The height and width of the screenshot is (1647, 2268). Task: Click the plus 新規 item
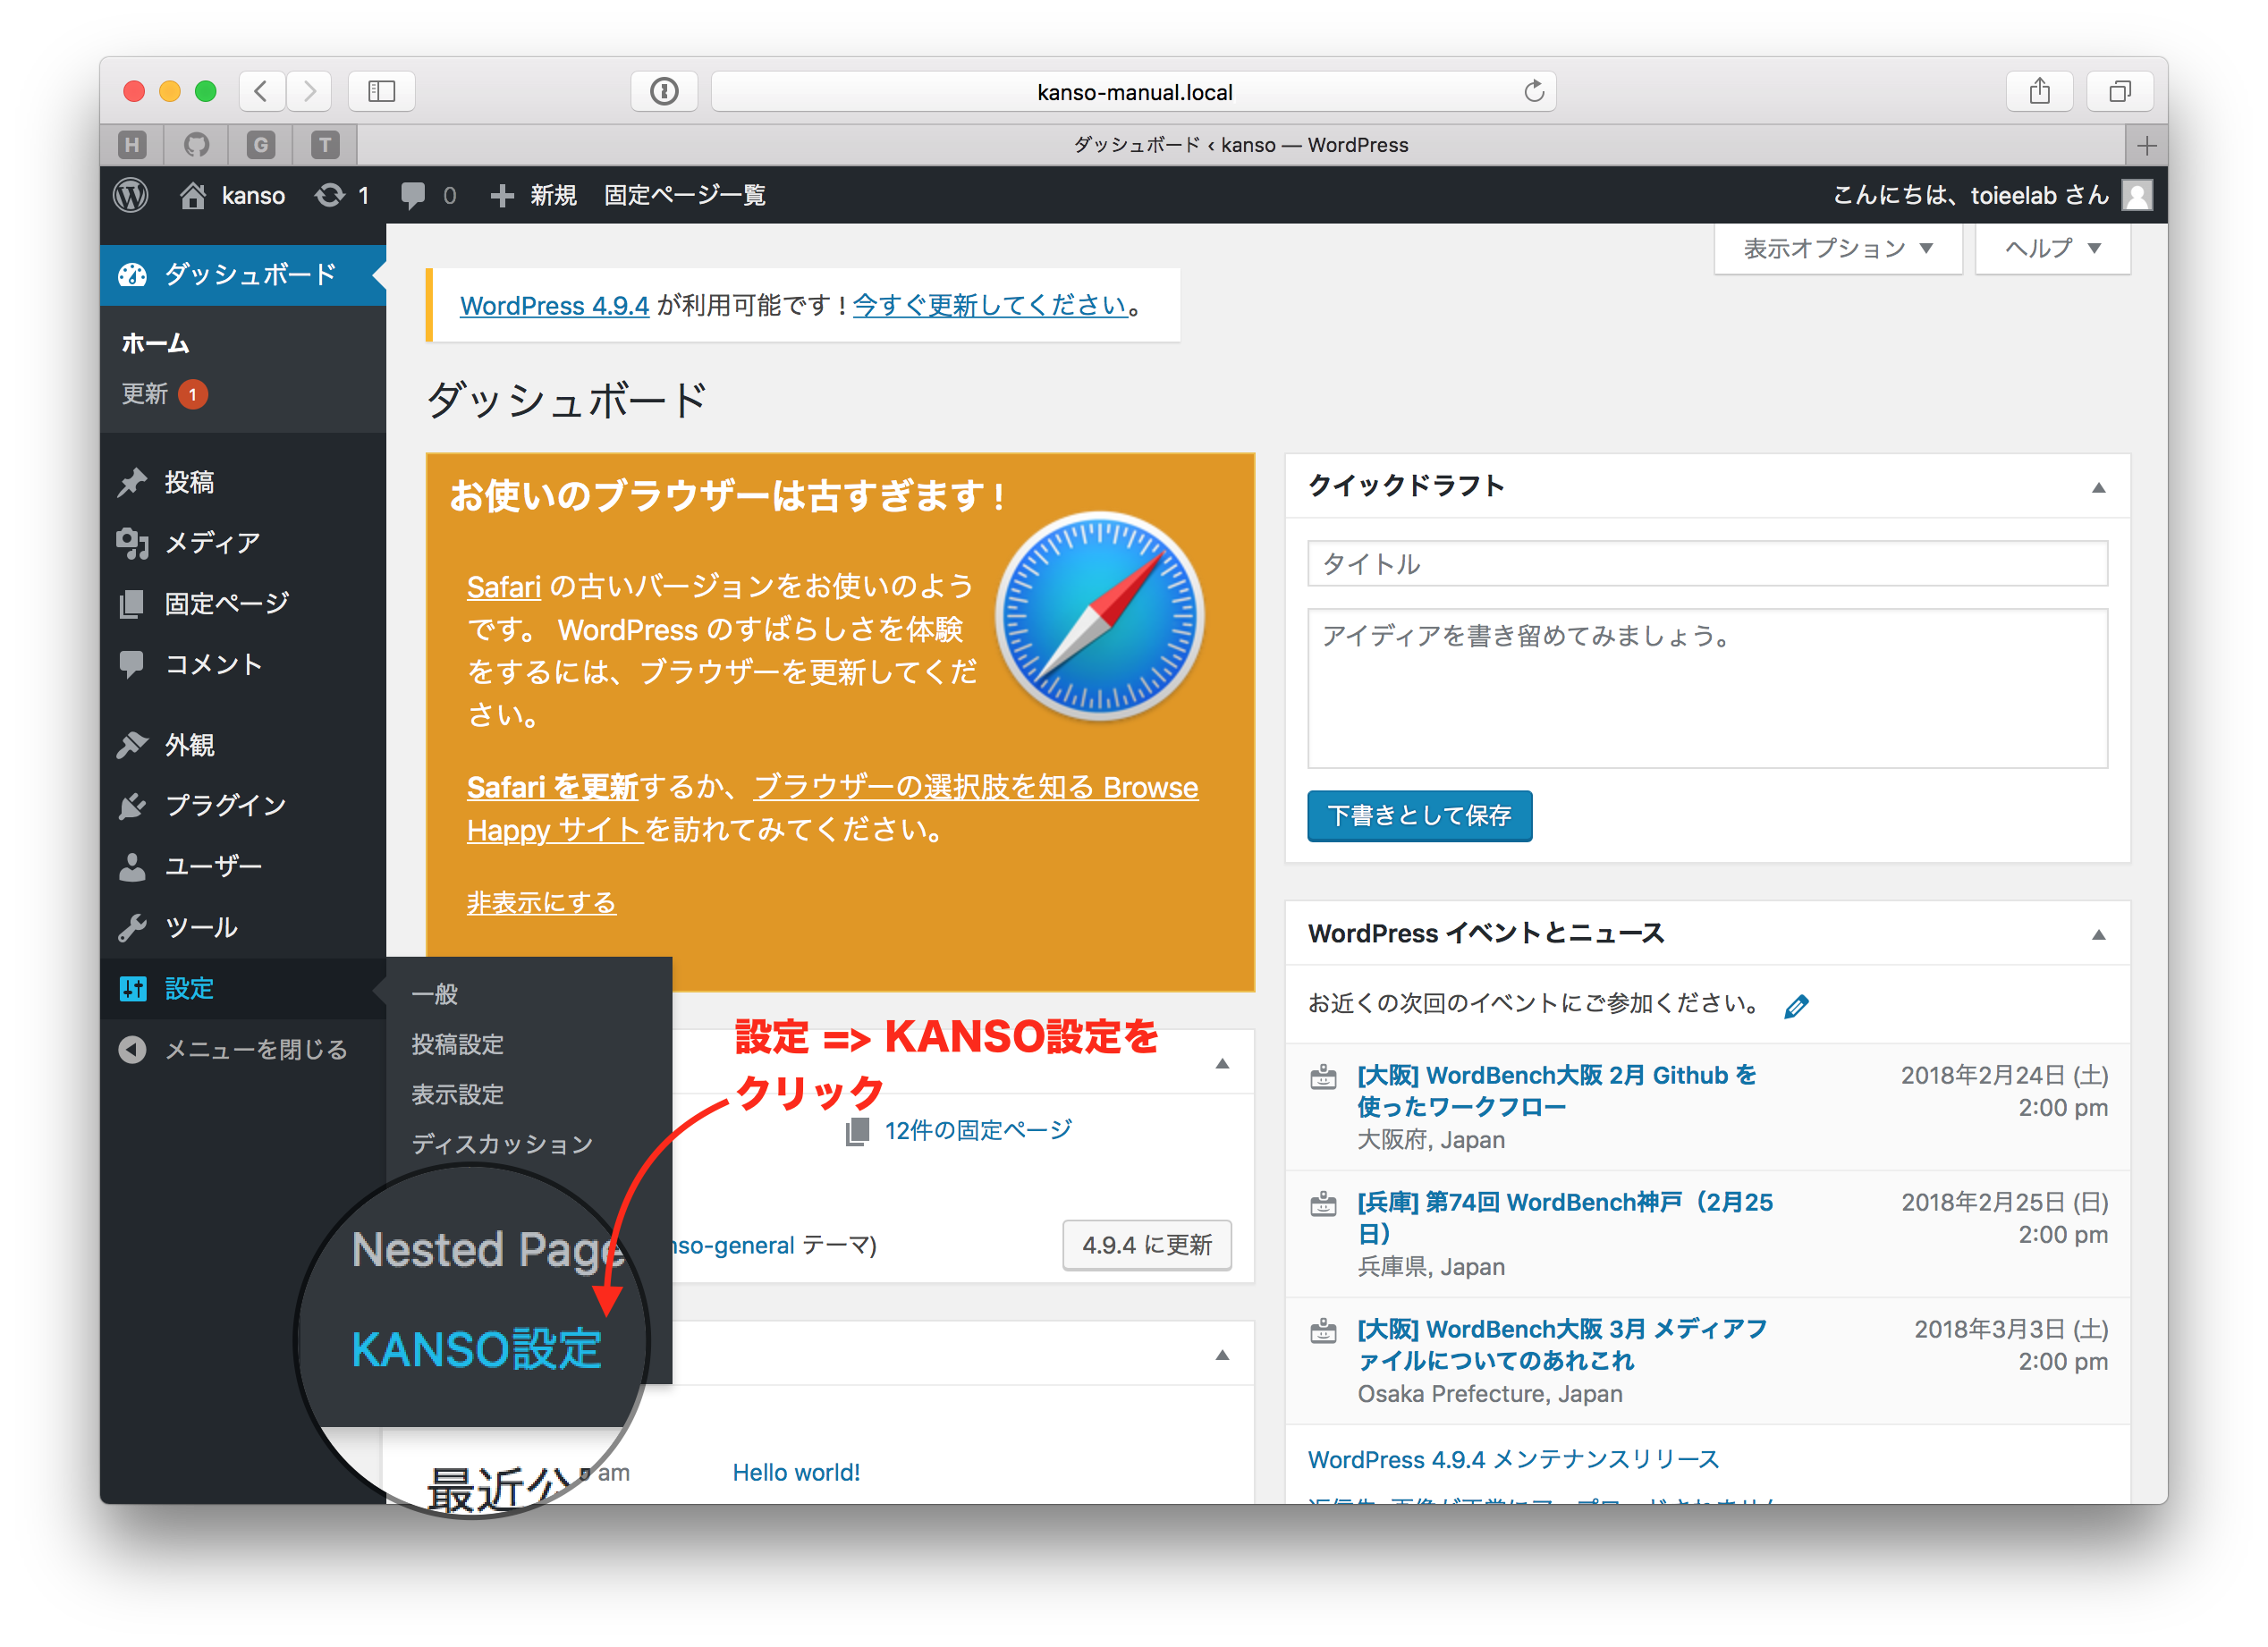pyautogui.click(x=534, y=195)
